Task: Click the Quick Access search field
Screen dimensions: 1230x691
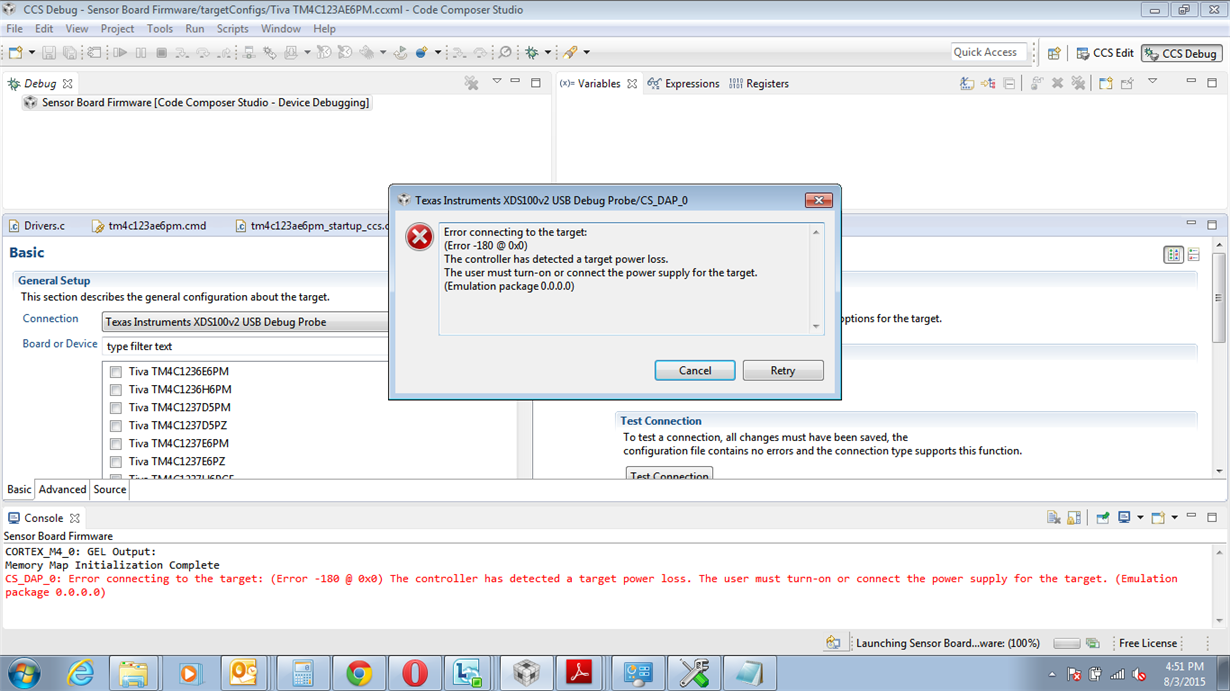Action: coord(989,52)
